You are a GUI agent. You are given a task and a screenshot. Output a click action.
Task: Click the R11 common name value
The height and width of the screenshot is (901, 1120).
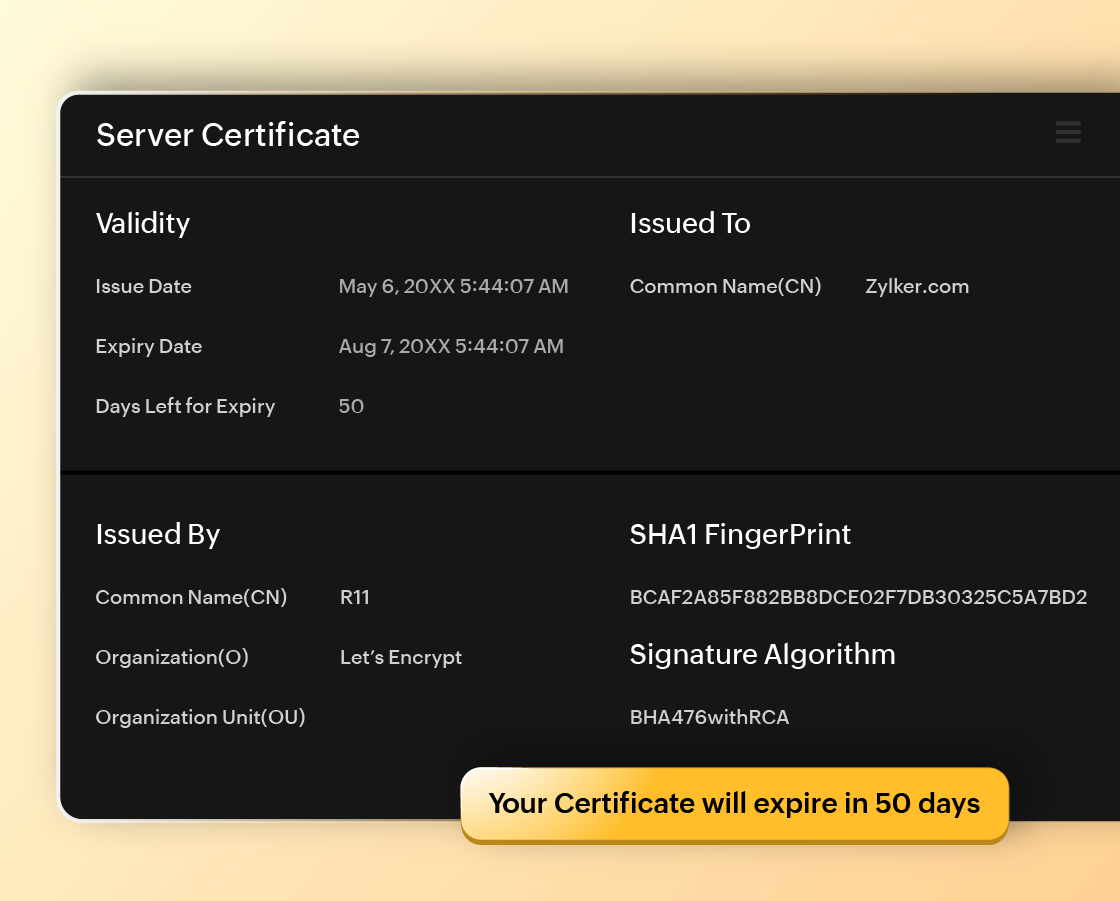tap(355, 597)
